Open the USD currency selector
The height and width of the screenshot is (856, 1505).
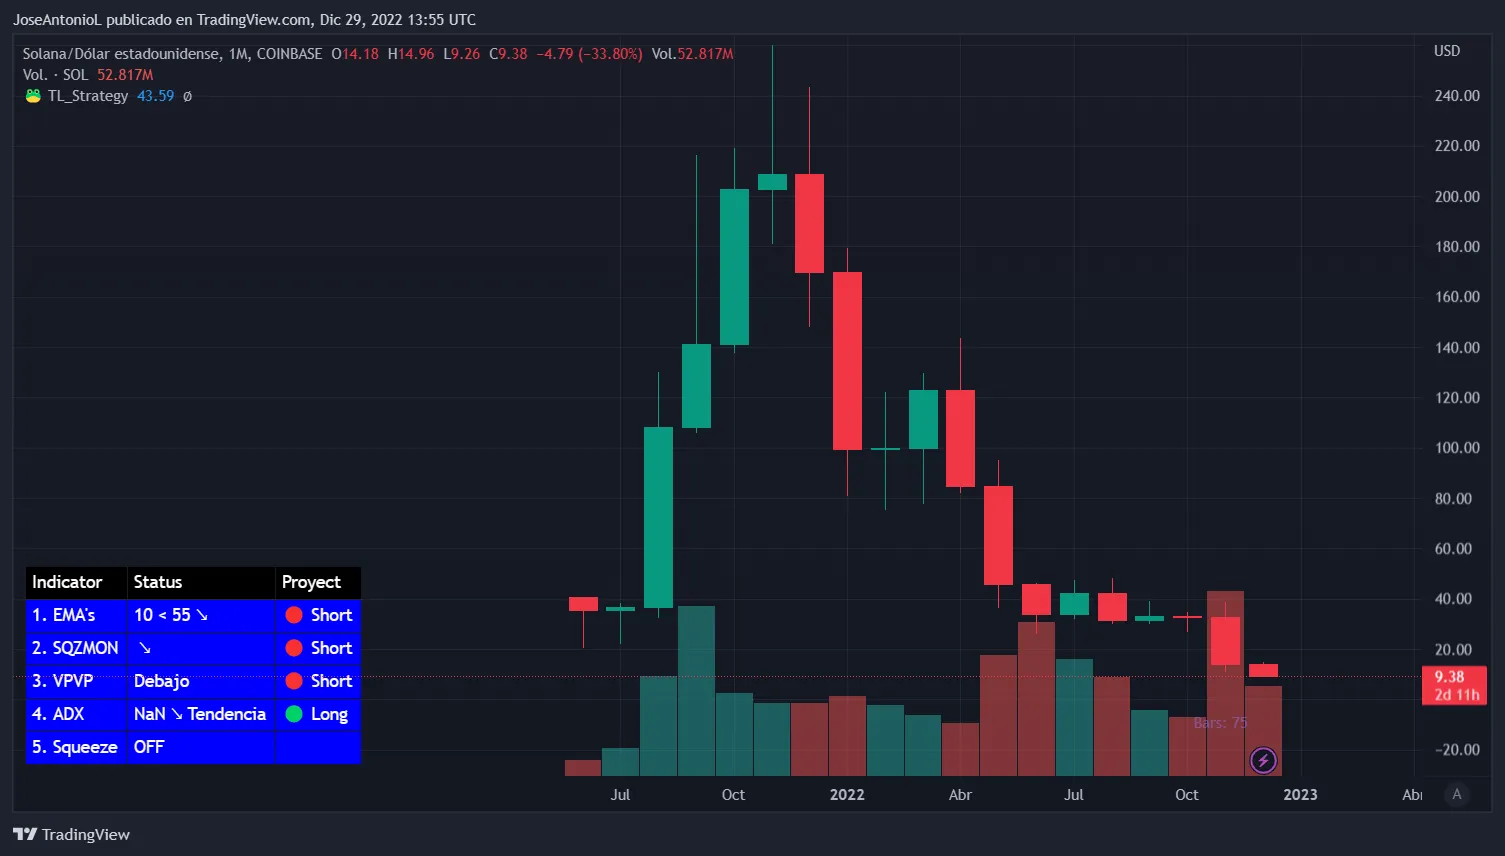pos(1447,51)
